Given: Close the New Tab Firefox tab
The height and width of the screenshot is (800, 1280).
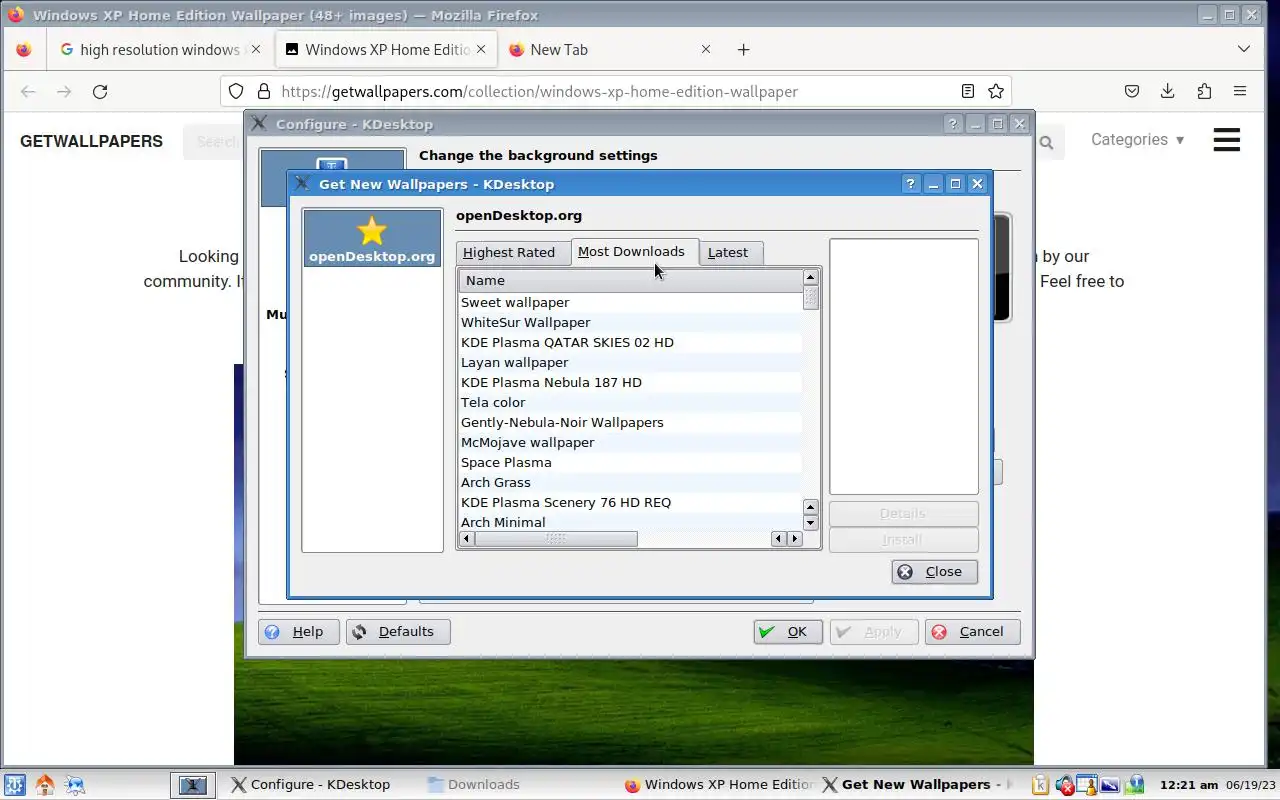Looking at the screenshot, I should point(706,49).
